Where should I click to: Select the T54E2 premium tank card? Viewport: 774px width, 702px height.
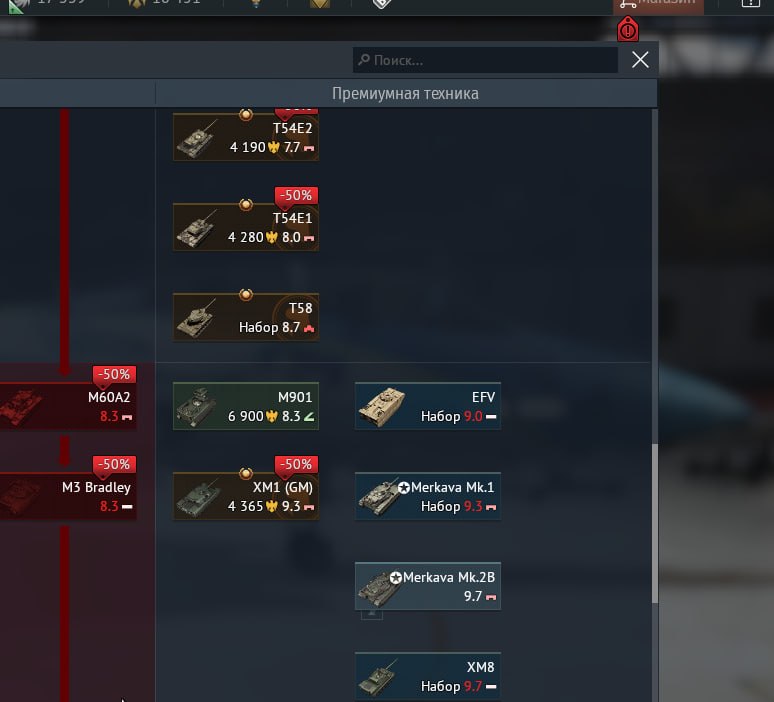click(246, 137)
